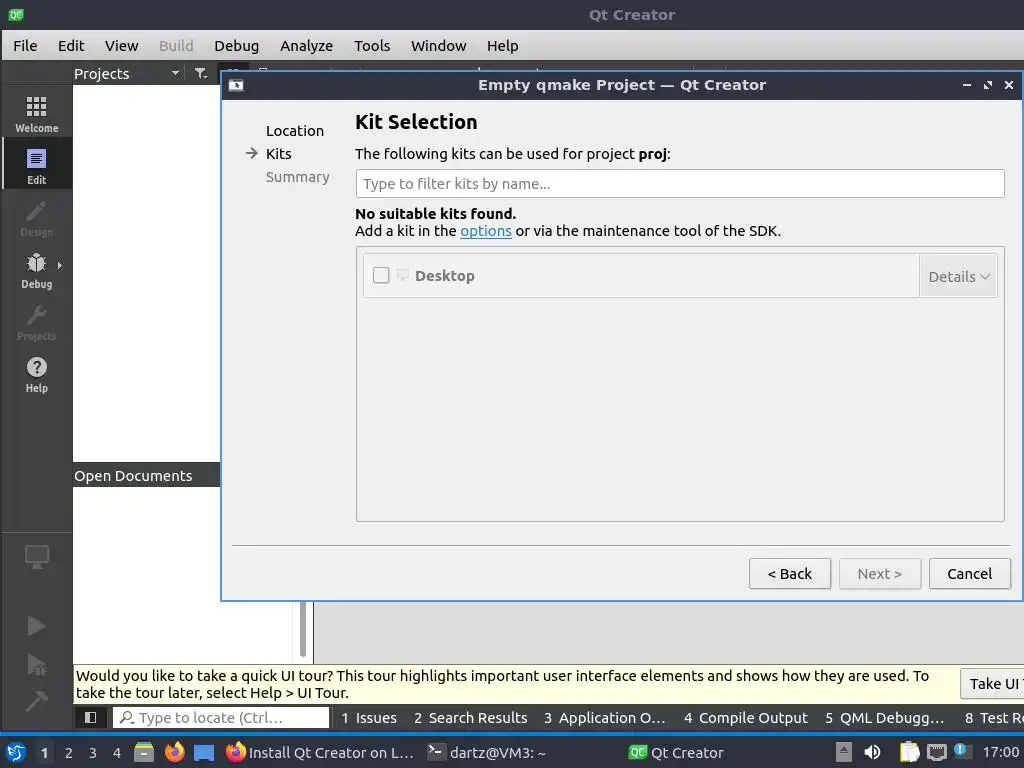1024x768 pixels.
Task: Click the Open Documents pane header
Action: point(146,475)
